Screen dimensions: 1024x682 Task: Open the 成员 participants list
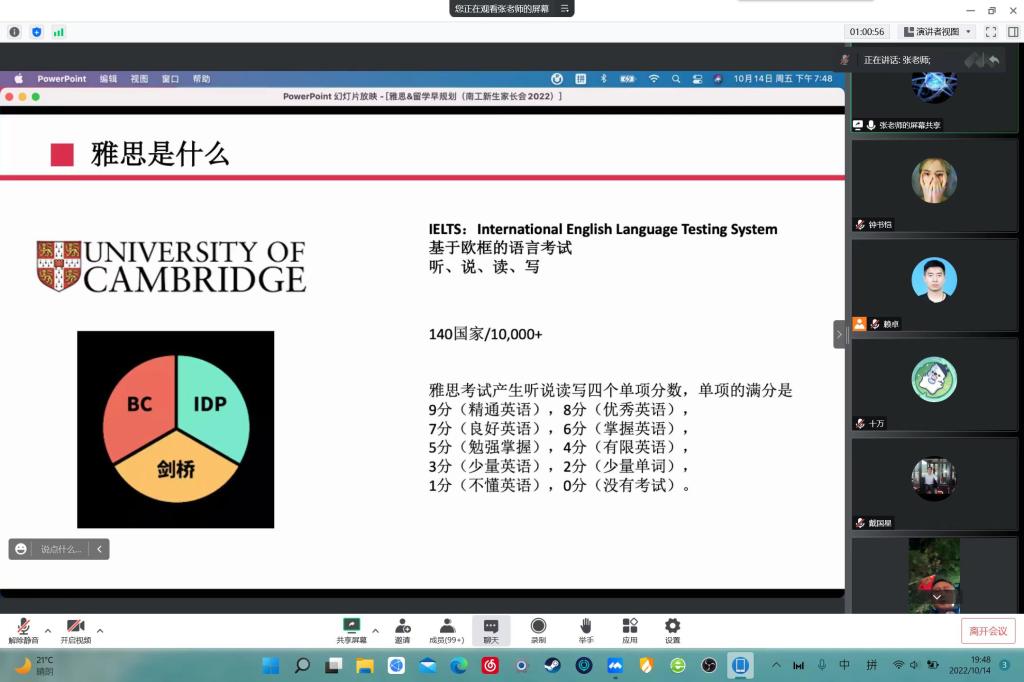click(x=446, y=630)
